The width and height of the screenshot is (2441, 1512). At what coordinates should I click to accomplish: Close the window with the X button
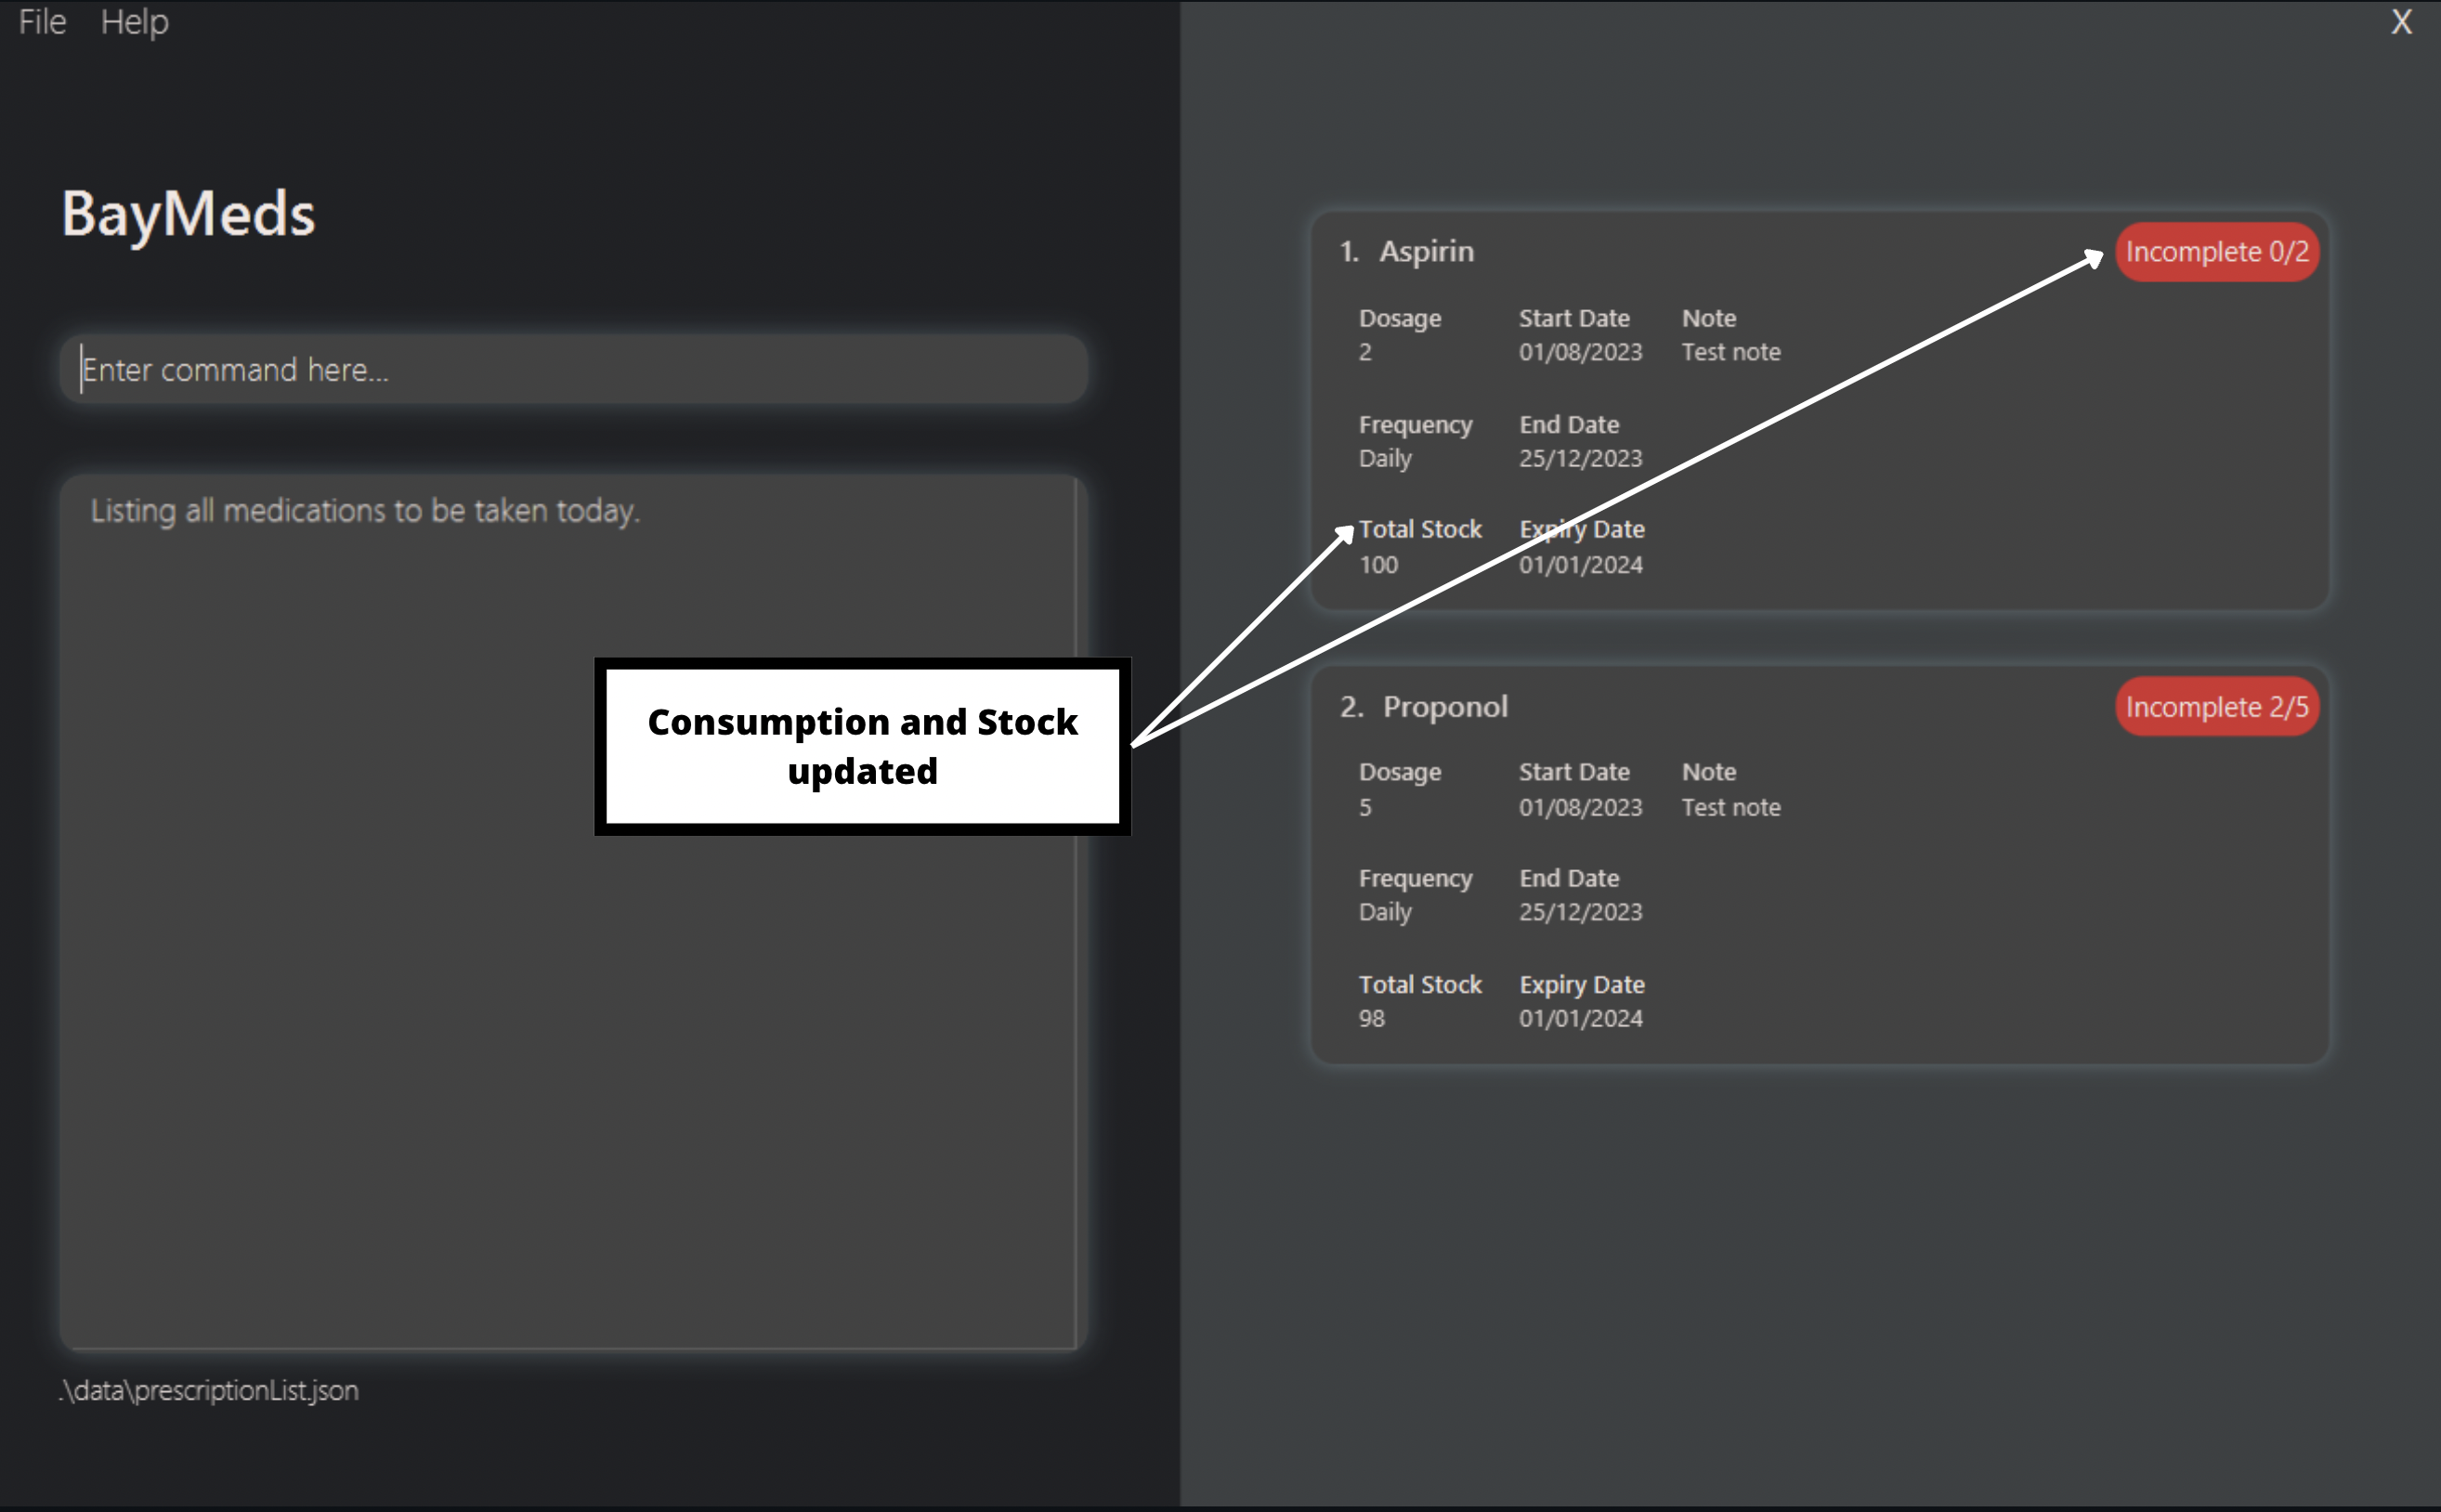click(2401, 22)
